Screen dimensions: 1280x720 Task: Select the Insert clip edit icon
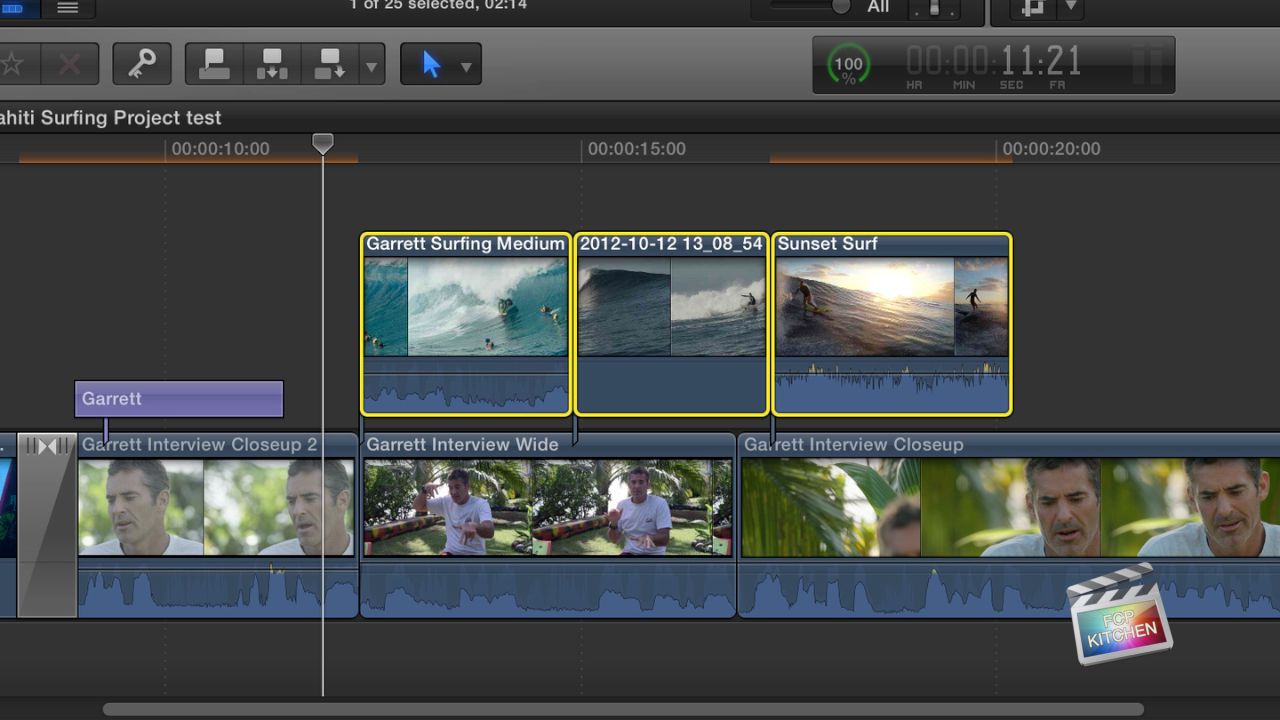(x=272, y=63)
